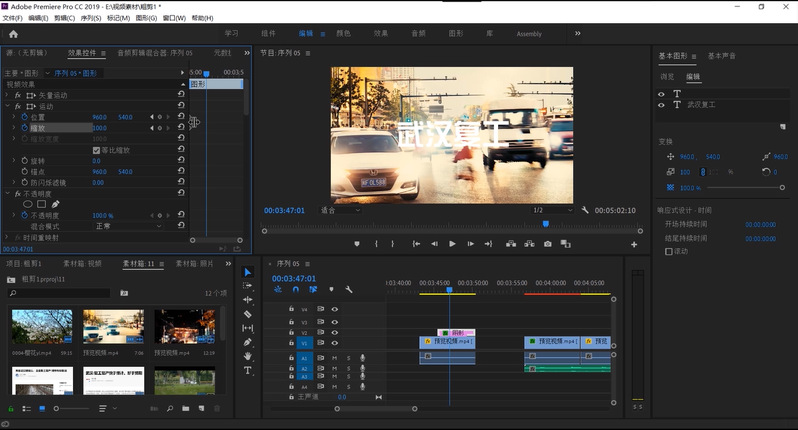Hide the 武汉复工 text layer eye
The image size is (798, 430).
pyautogui.click(x=662, y=104)
